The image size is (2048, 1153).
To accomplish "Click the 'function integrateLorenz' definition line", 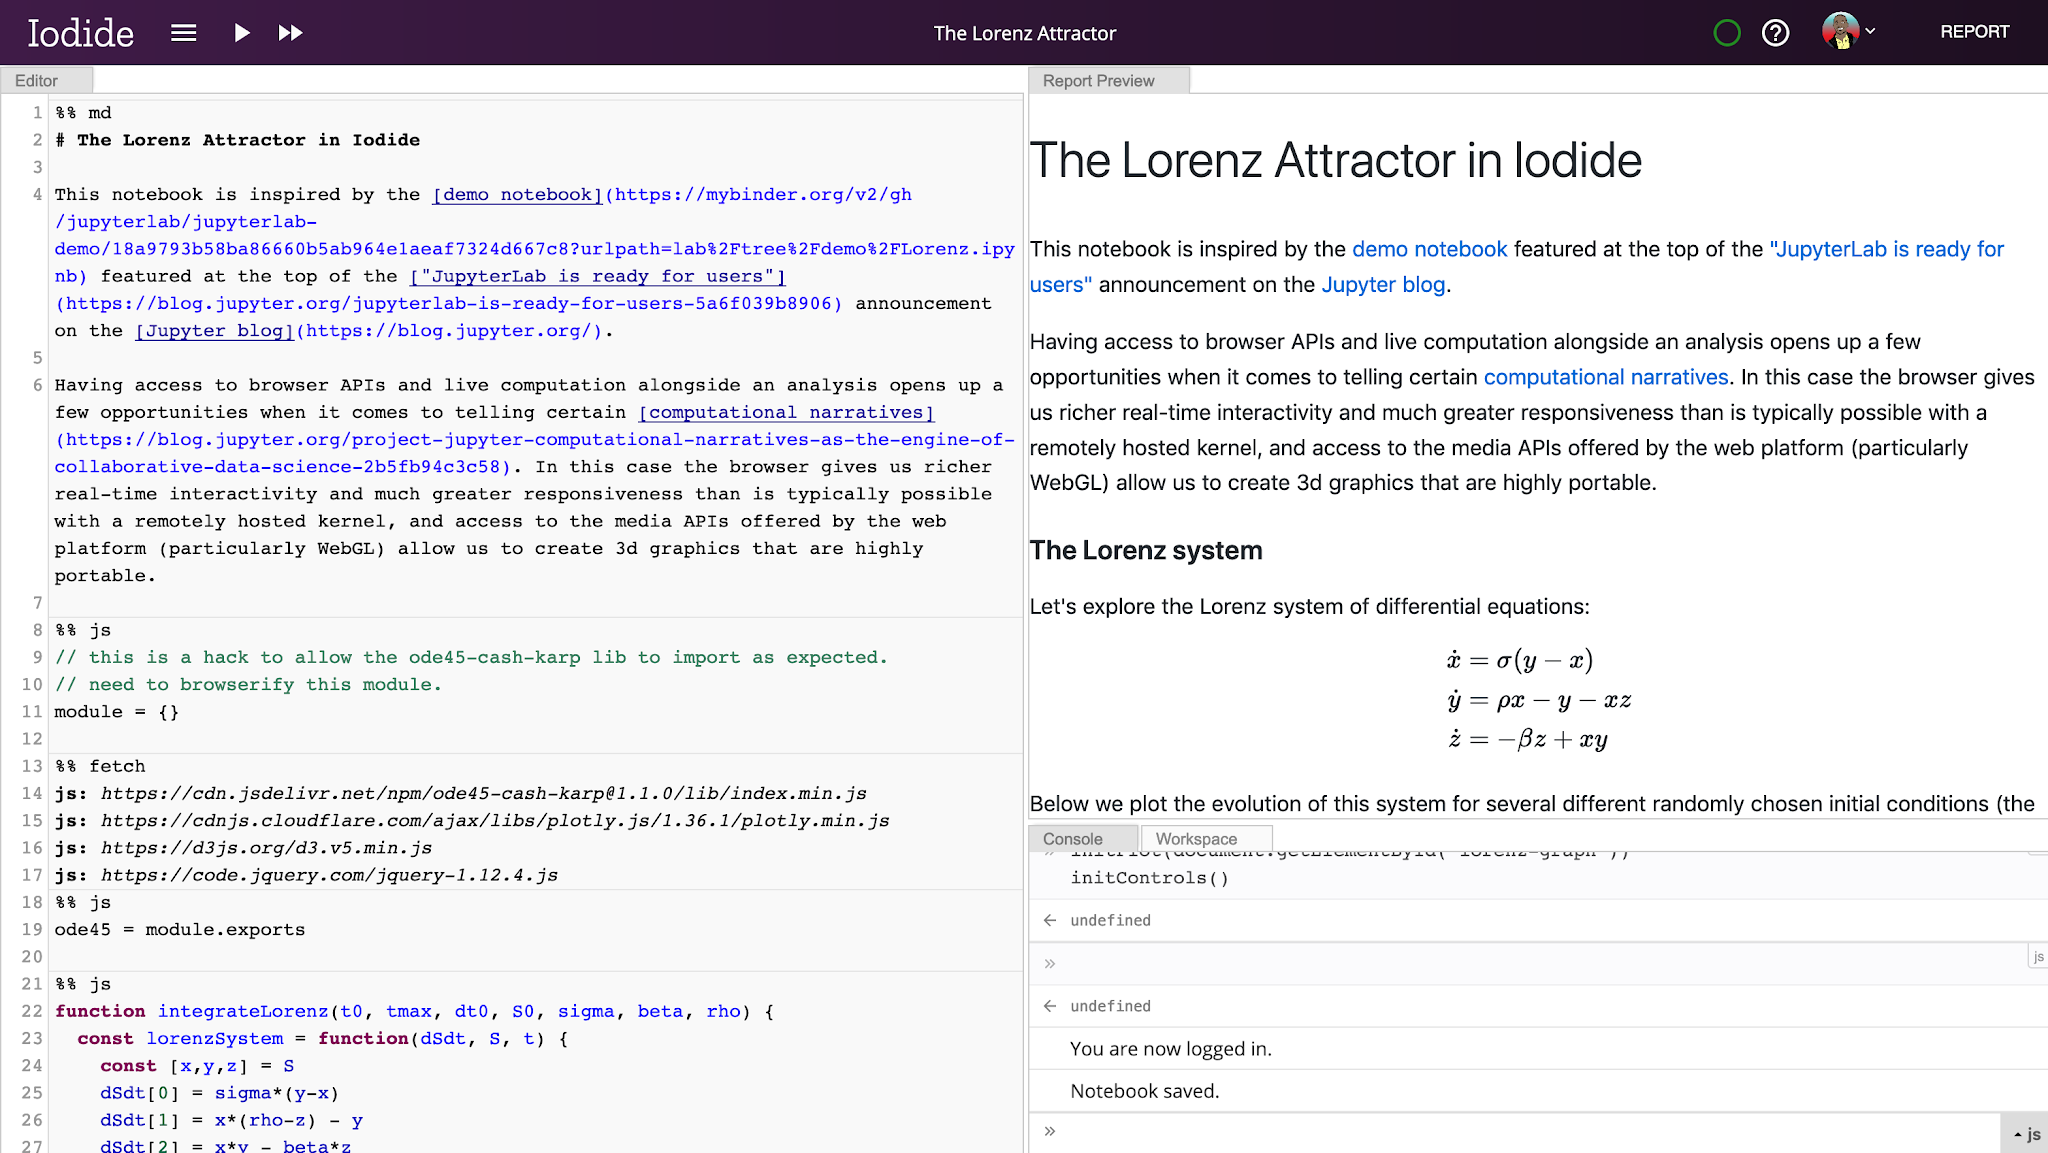I will [414, 1012].
